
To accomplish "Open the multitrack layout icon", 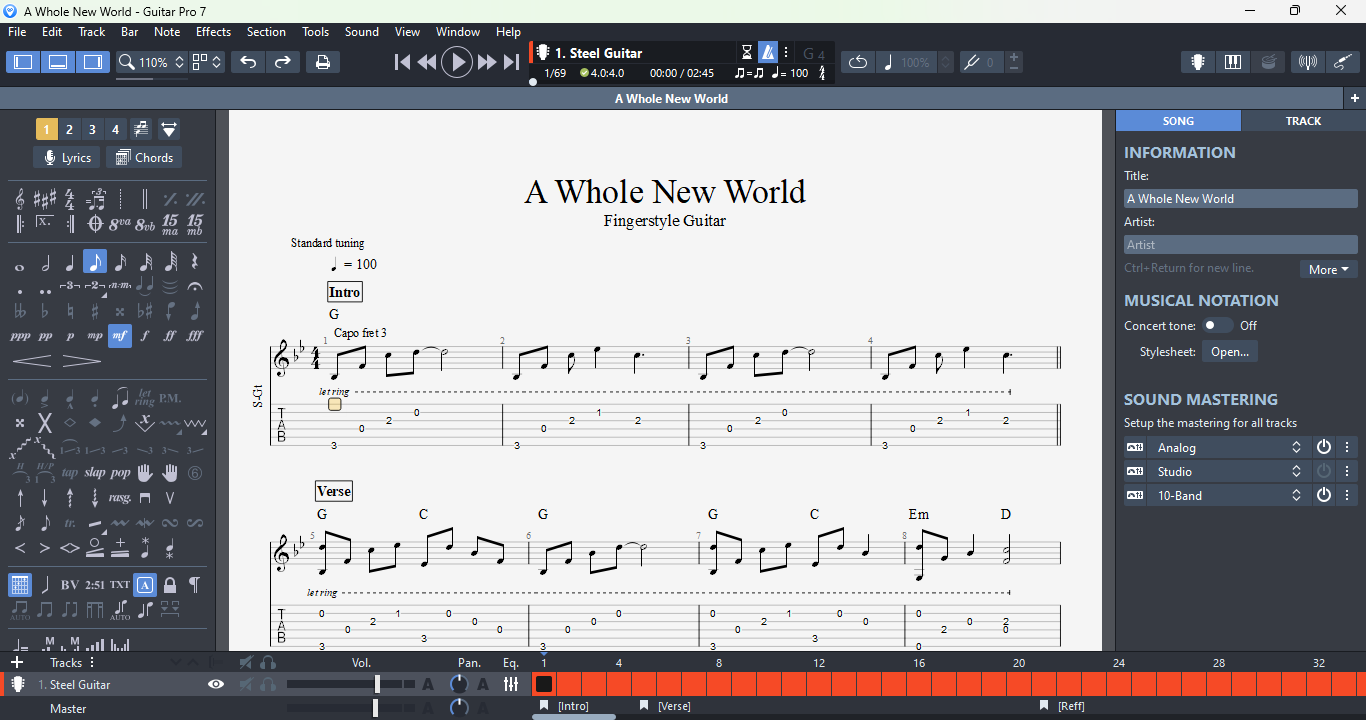I will [141, 129].
